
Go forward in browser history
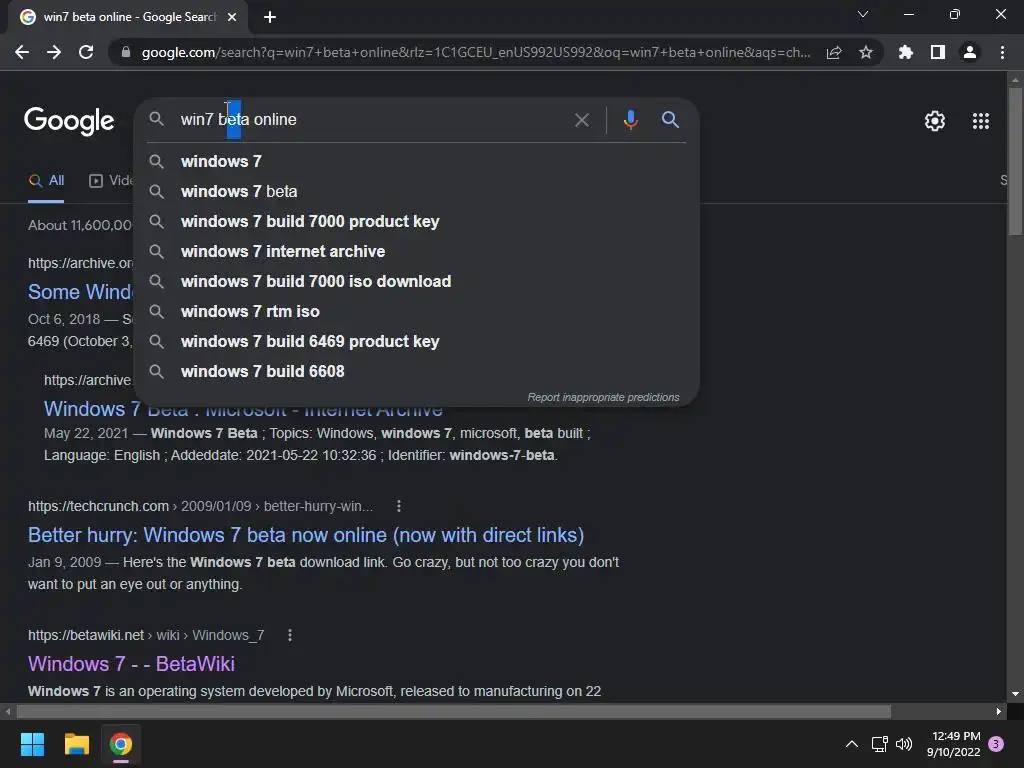coord(54,52)
